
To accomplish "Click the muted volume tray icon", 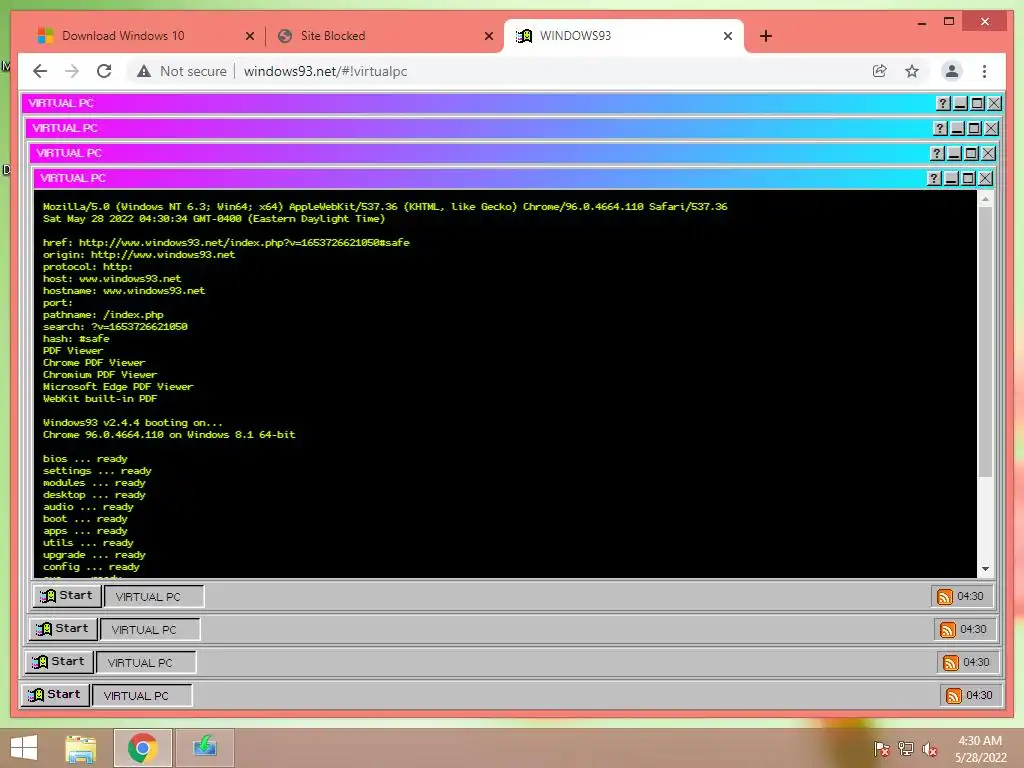I will click(x=930, y=748).
